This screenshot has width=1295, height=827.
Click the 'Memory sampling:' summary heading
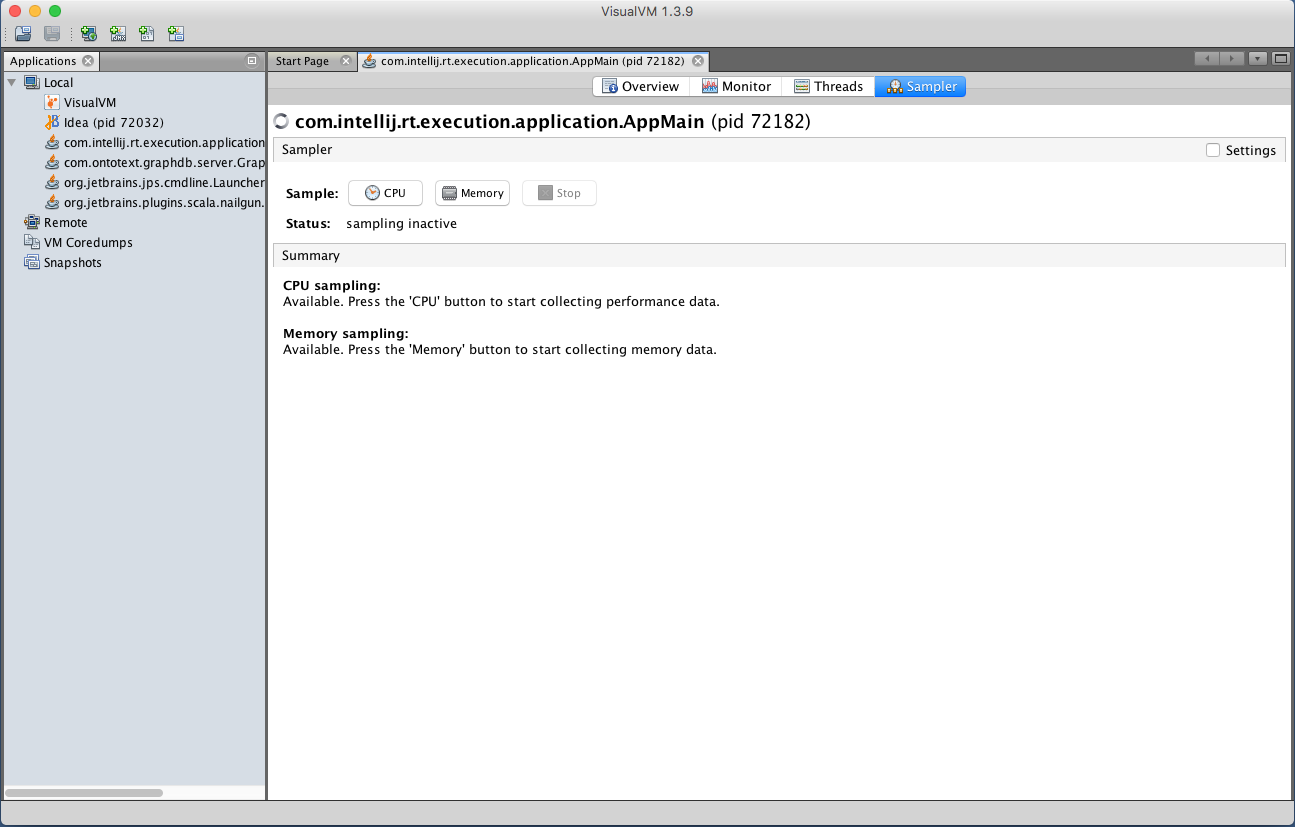[x=346, y=334]
